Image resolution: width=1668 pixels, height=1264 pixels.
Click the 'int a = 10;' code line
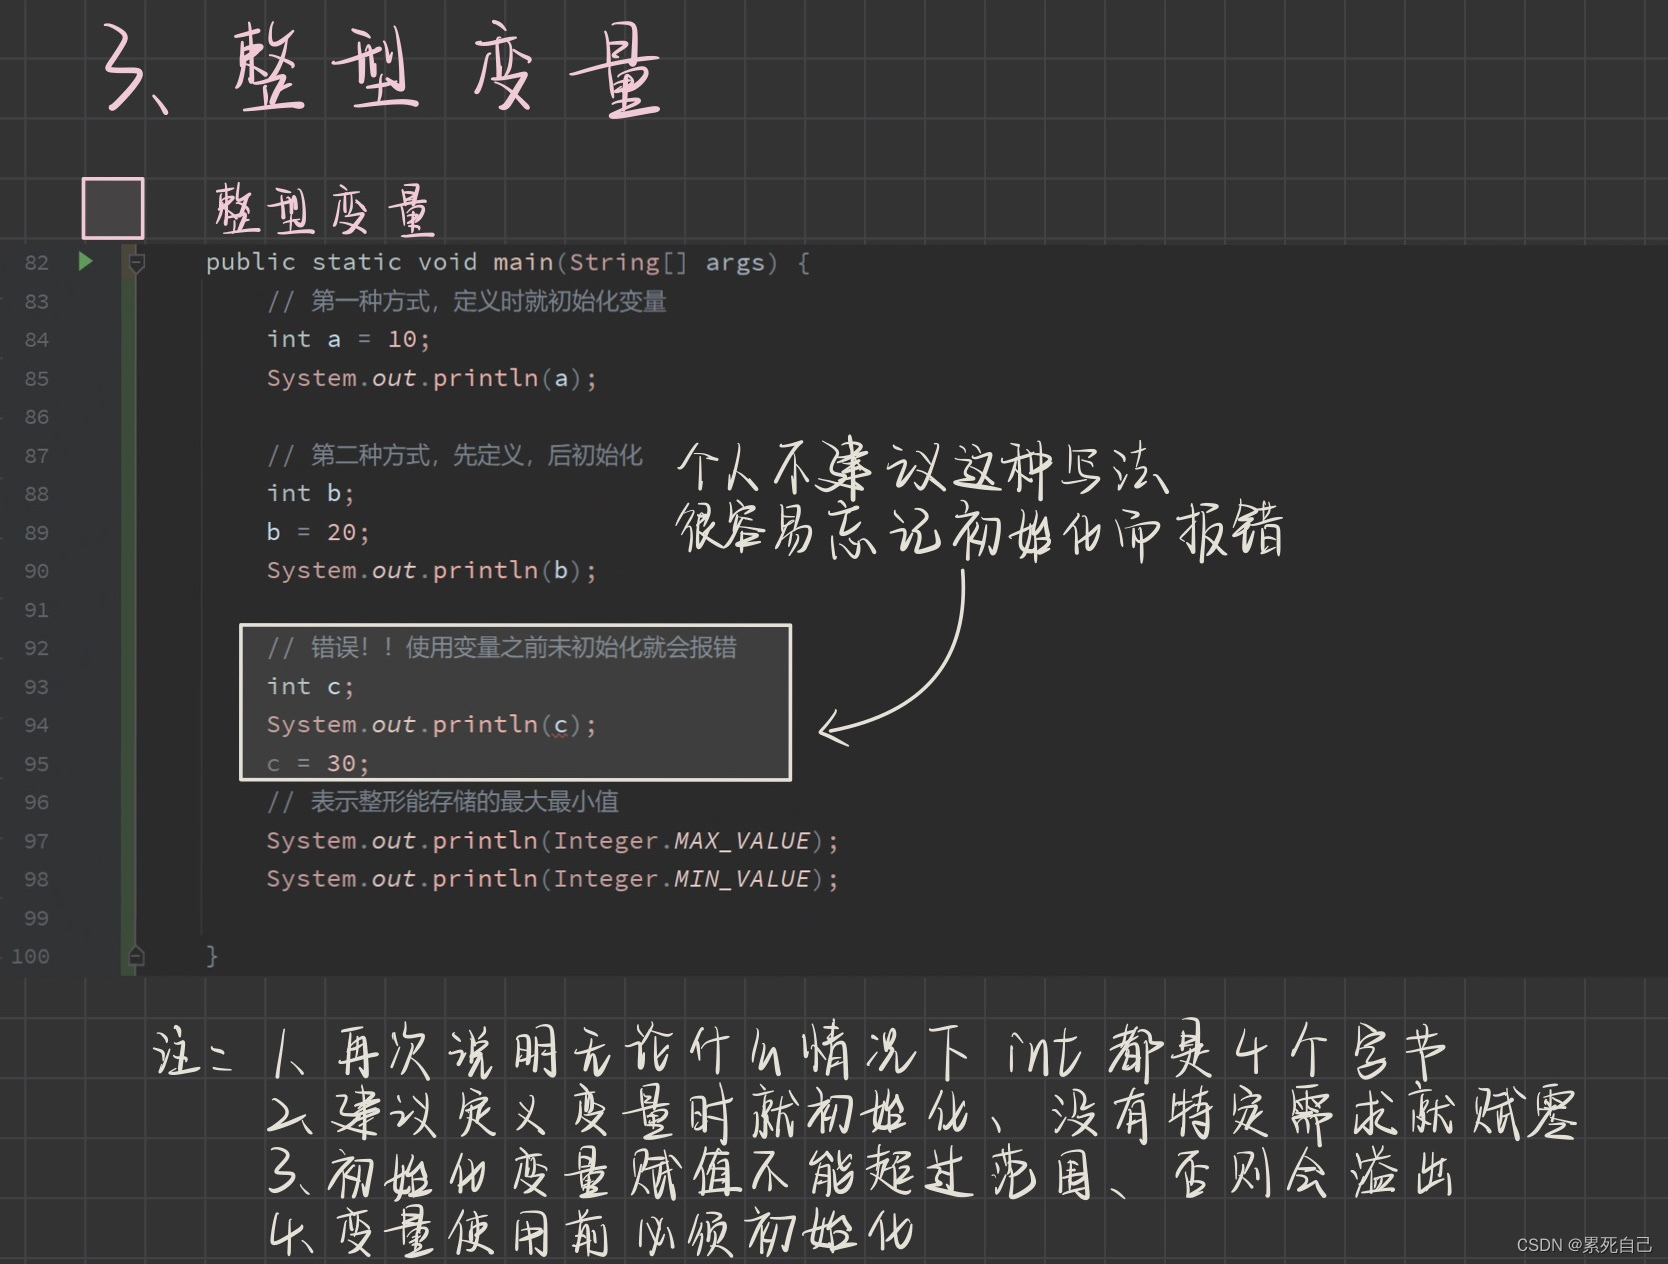tap(348, 340)
